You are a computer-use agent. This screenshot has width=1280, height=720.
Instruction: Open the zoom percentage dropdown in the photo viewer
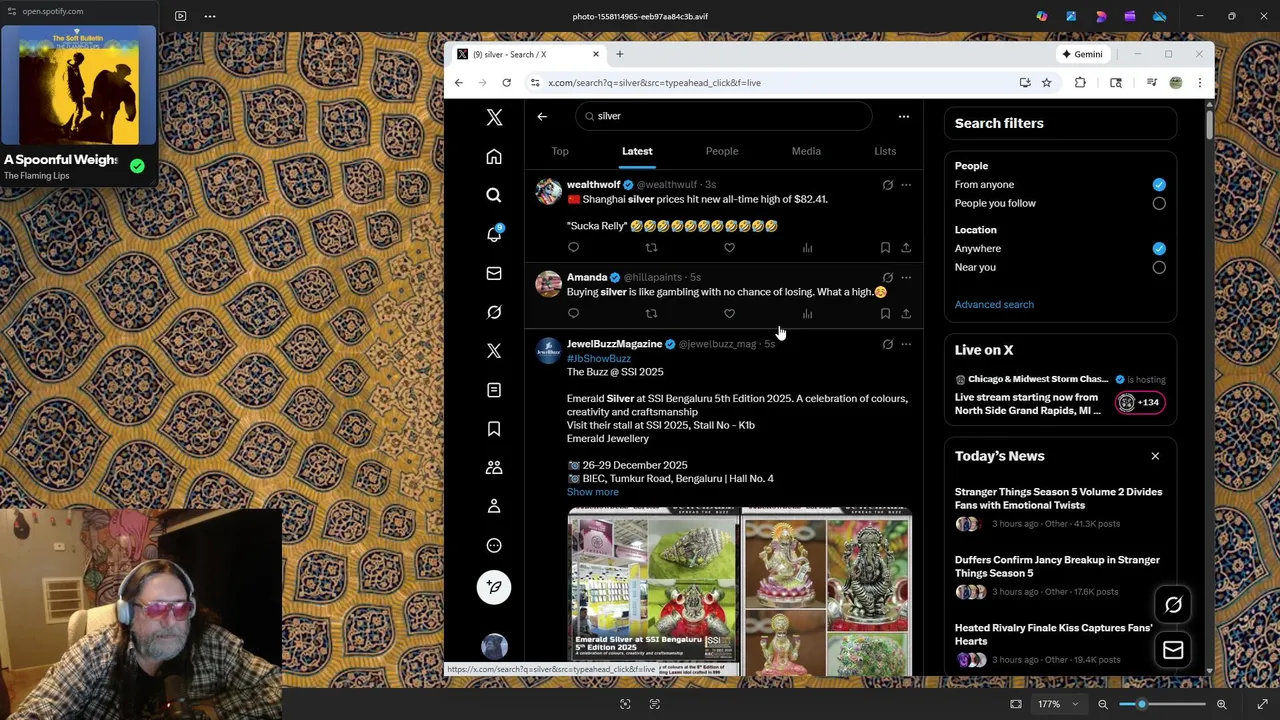[x=1058, y=704]
